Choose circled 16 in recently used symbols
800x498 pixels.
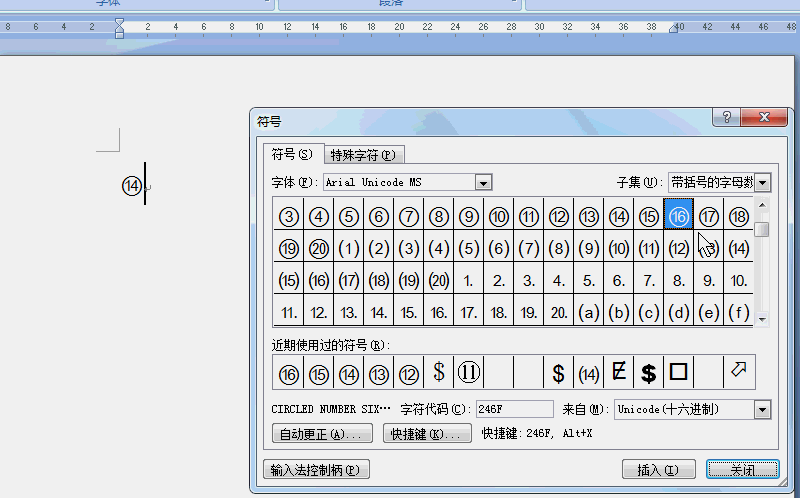pyautogui.click(x=289, y=374)
